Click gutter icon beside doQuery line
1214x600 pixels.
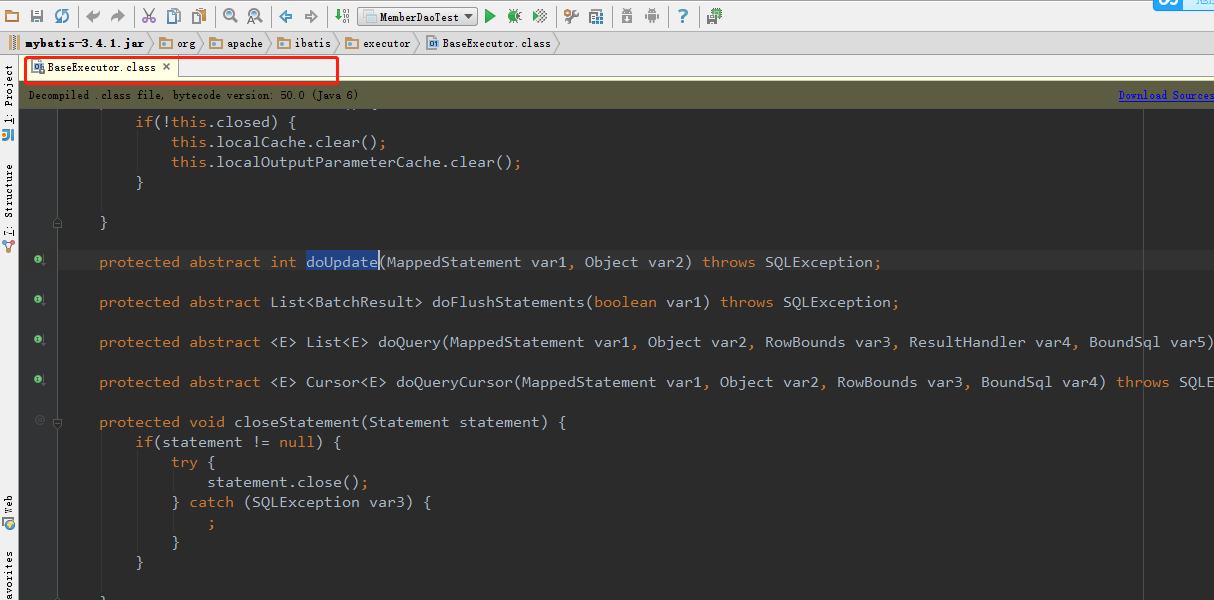(40, 340)
